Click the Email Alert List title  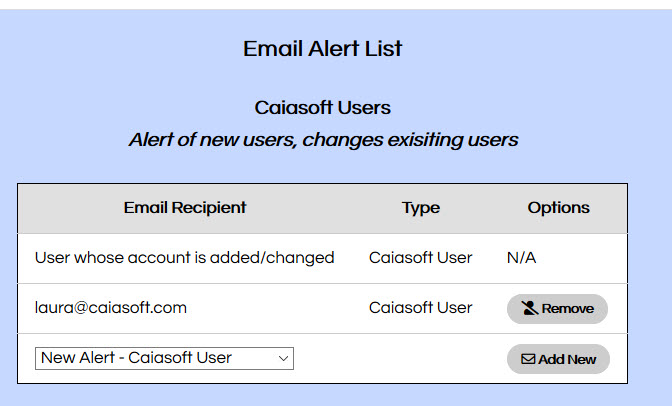(322, 48)
